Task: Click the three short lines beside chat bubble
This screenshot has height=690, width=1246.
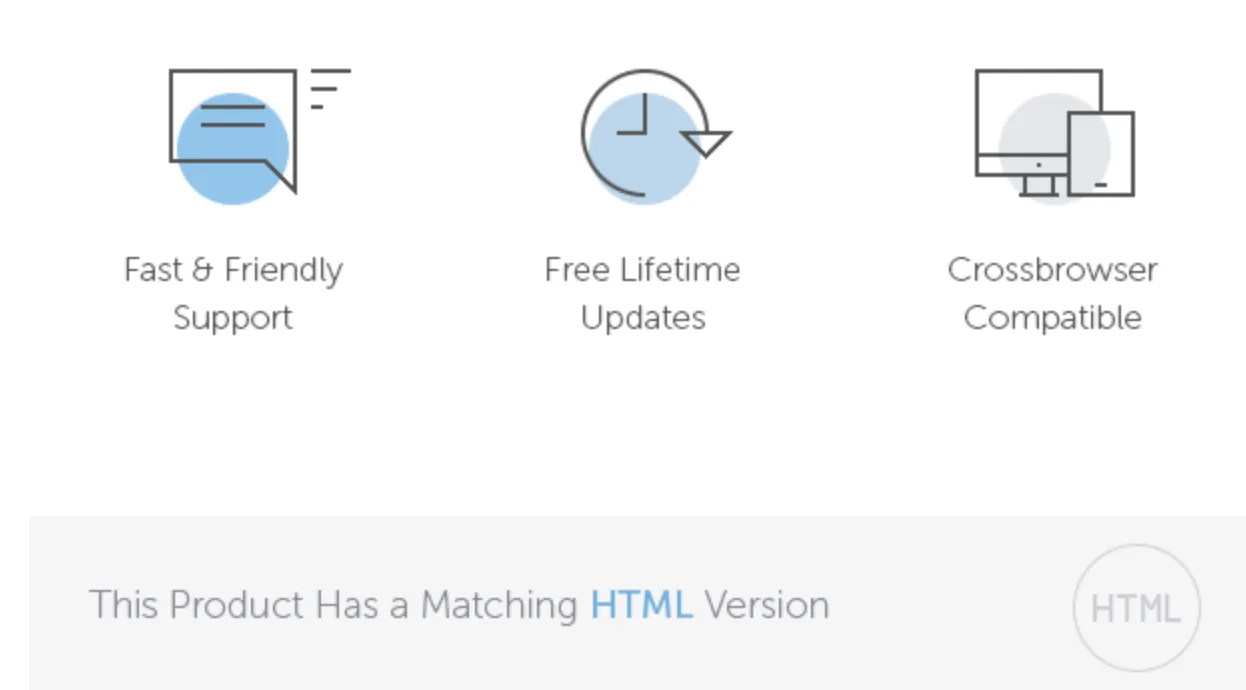Action: click(x=329, y=88)
